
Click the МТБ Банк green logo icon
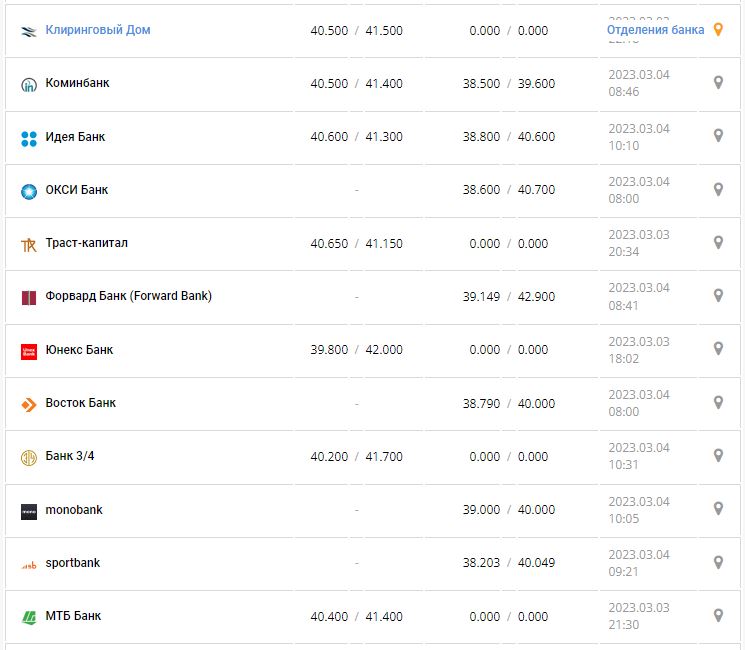point(28,617)
